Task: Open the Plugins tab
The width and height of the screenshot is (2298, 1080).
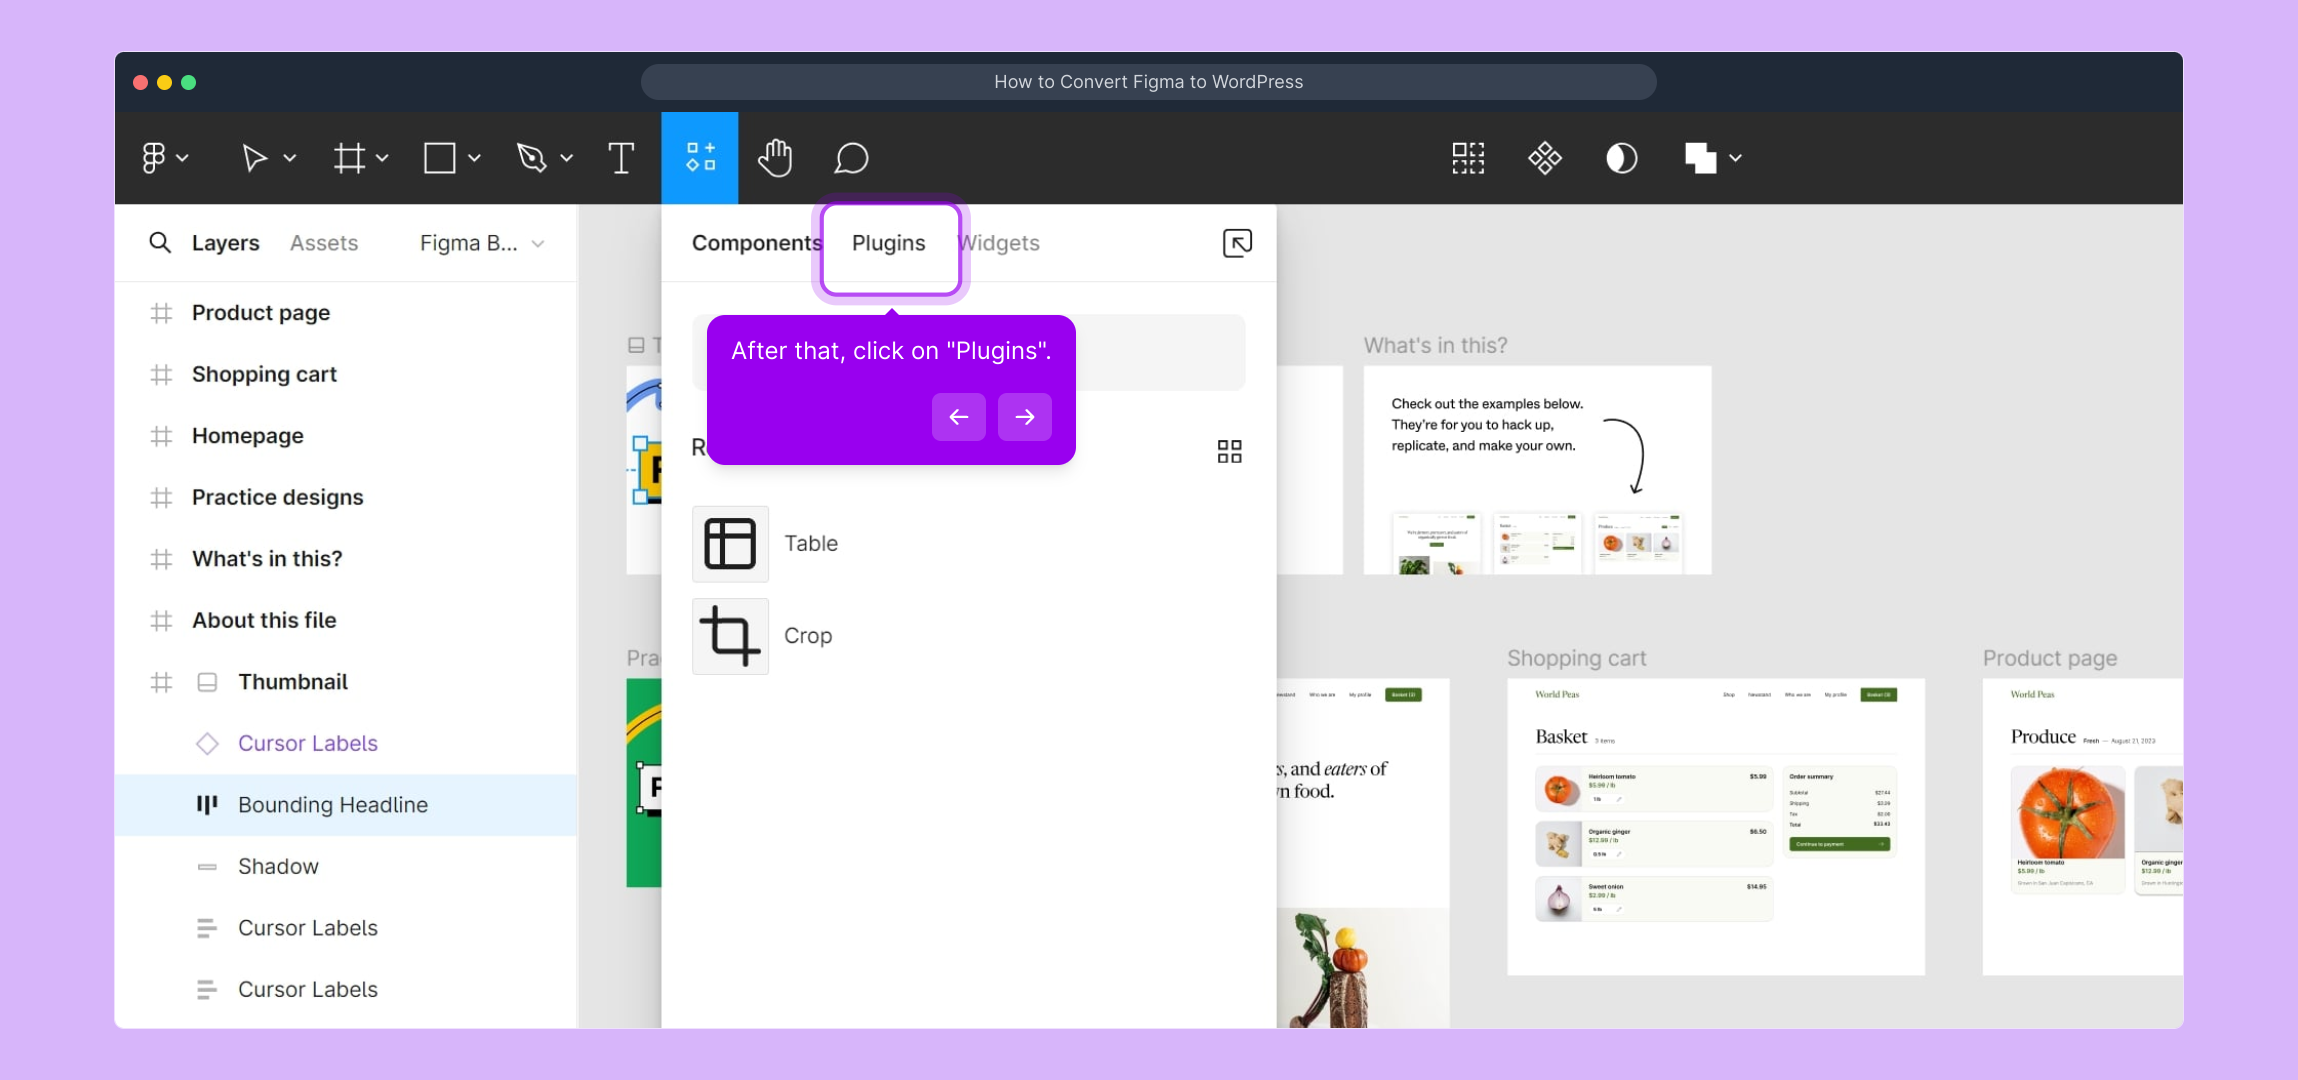Action: pos(889,243)
